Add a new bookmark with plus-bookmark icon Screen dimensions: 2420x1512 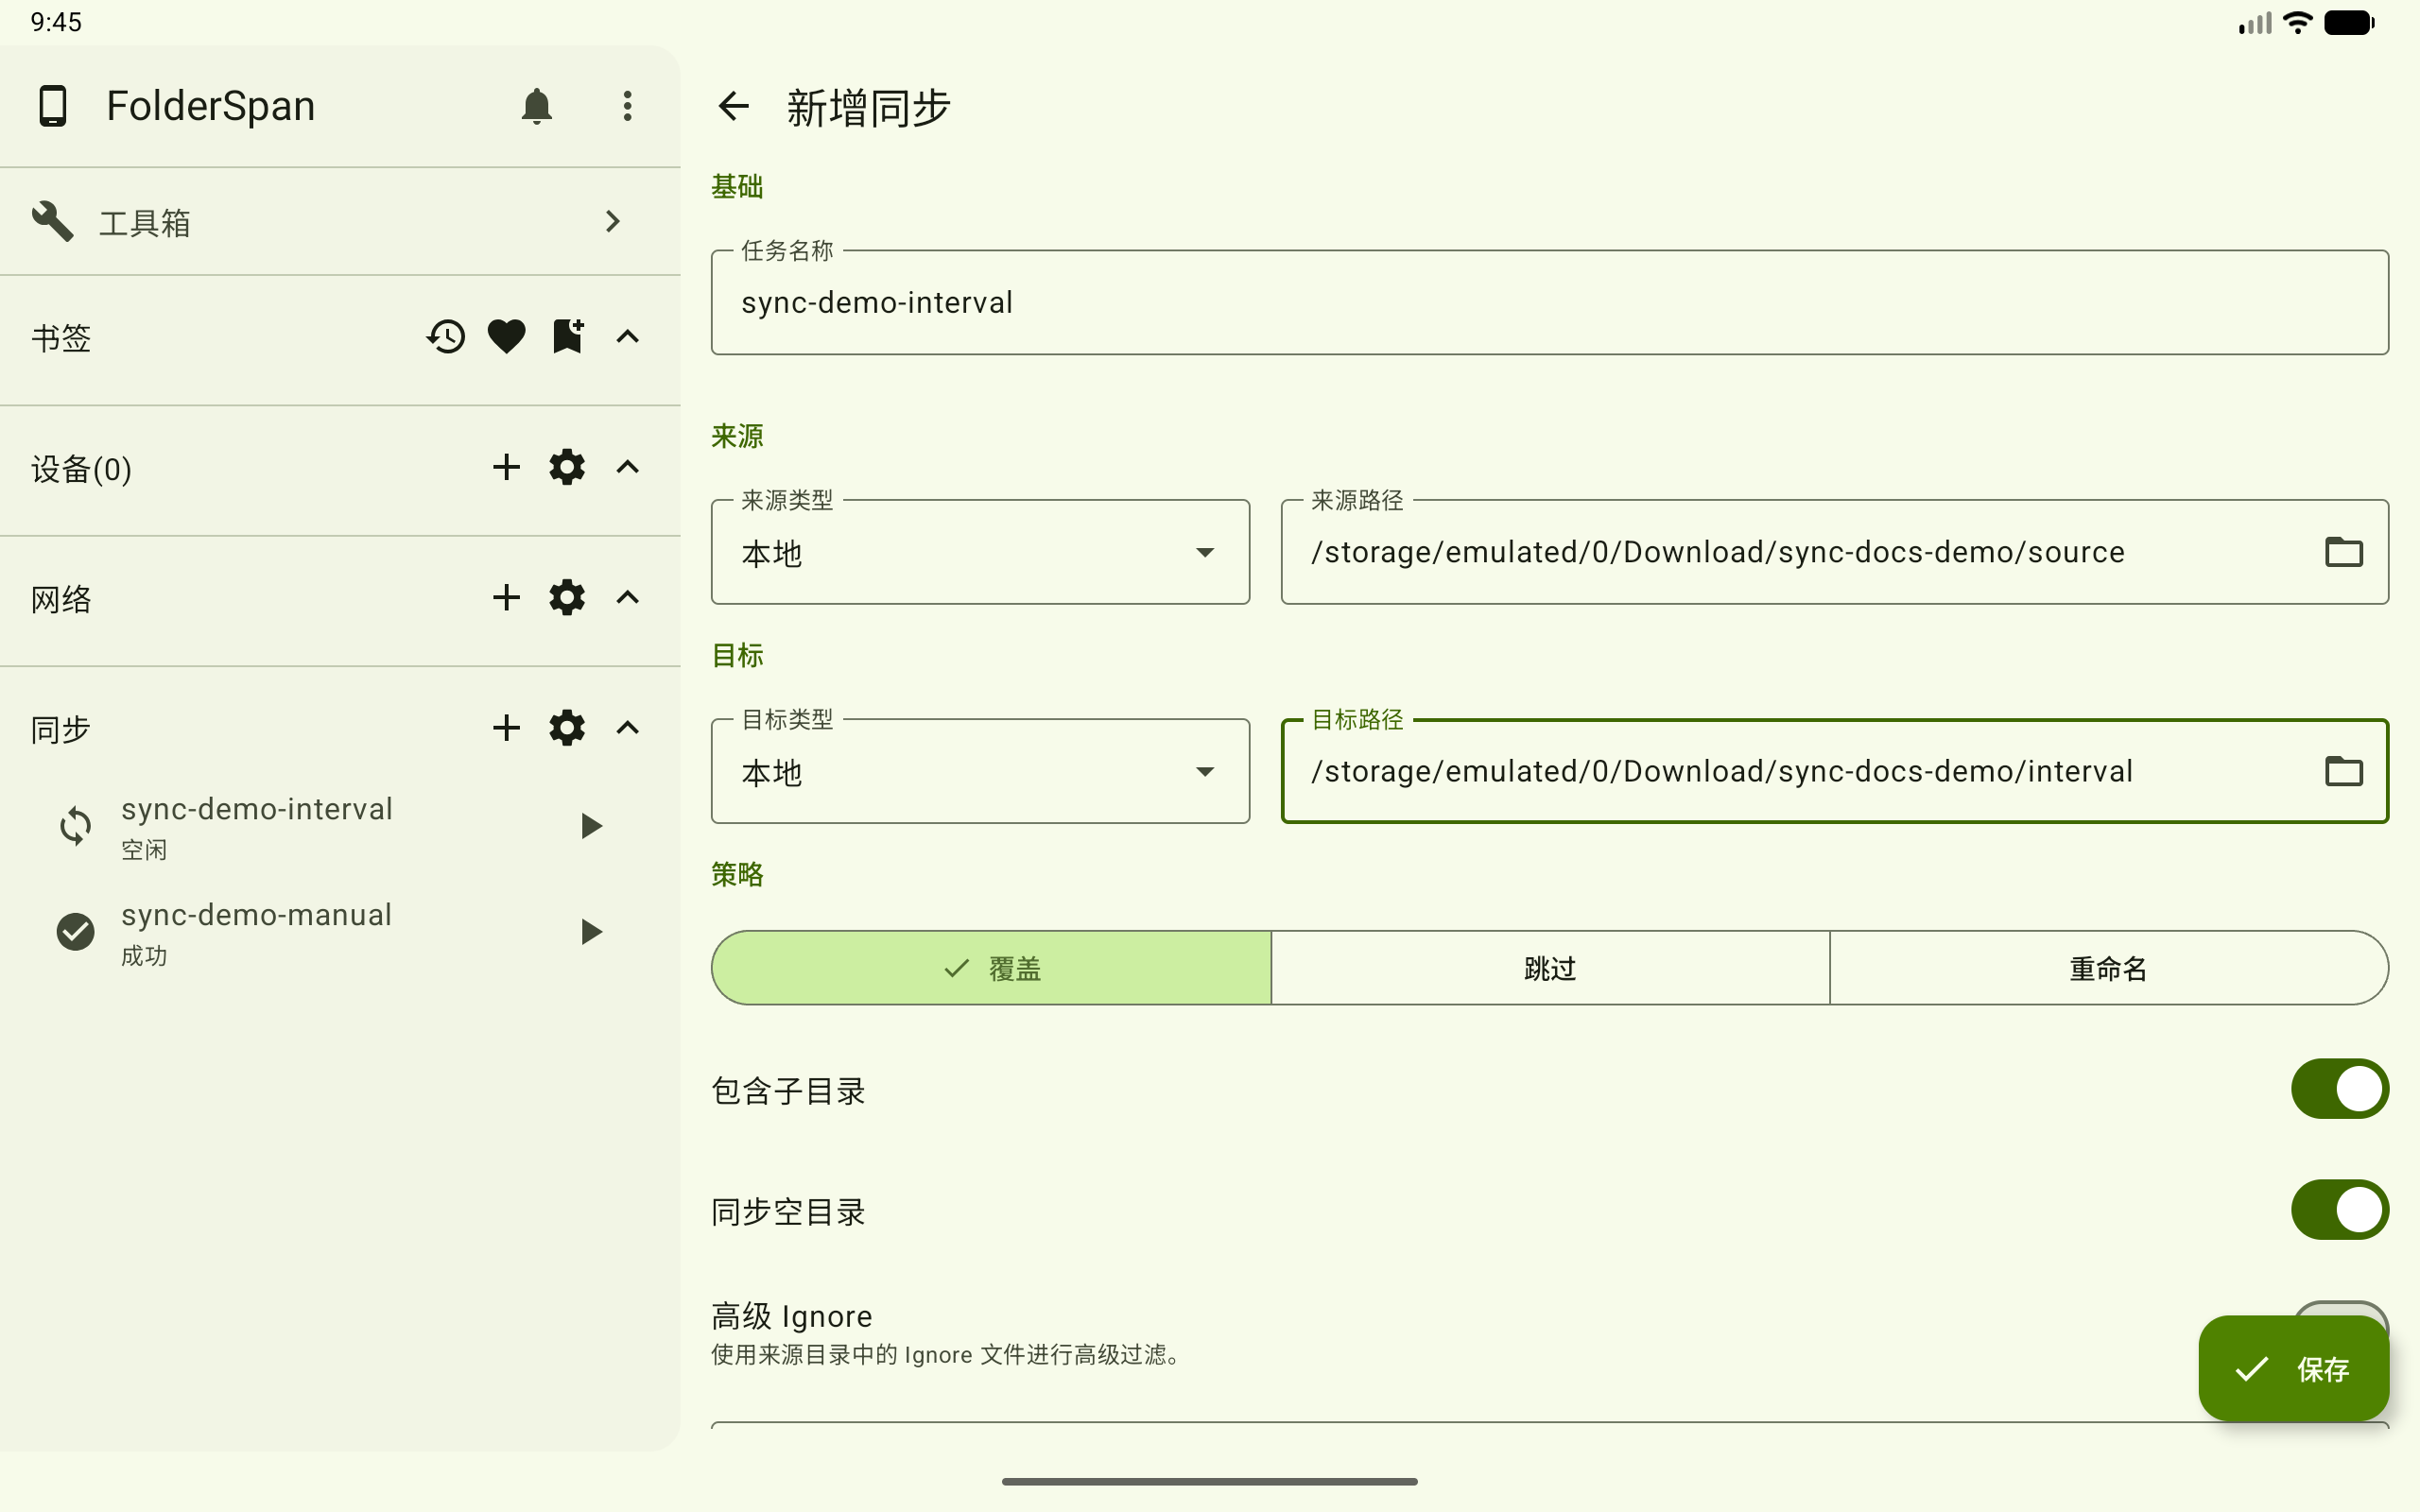pyautogui.click(x=568, y=336)
